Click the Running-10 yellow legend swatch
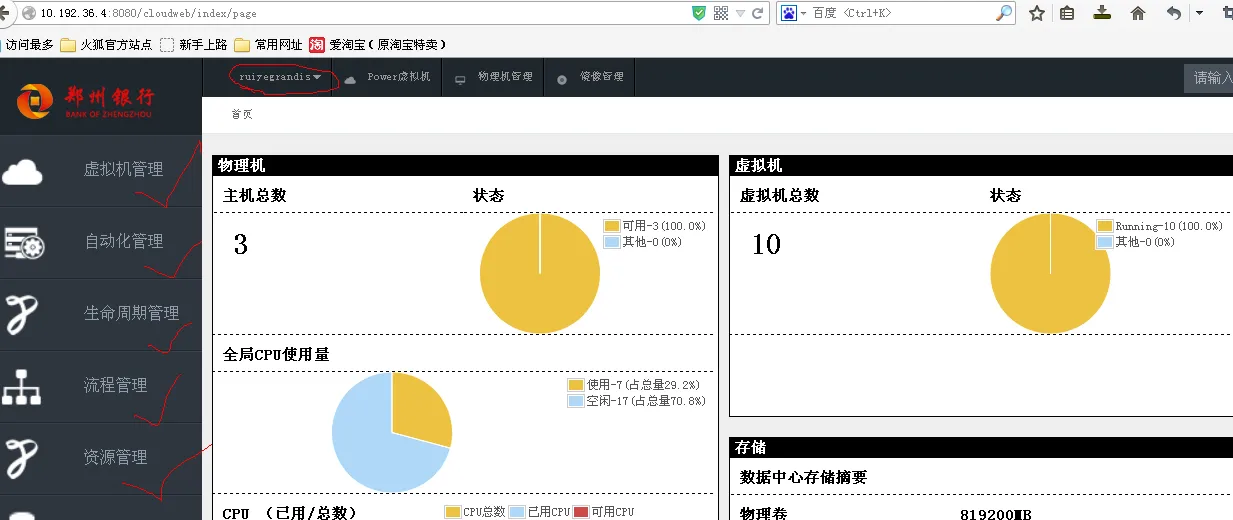This screenshot has width=1233, height=520. pyautogui.click(x=1105, y=227)
